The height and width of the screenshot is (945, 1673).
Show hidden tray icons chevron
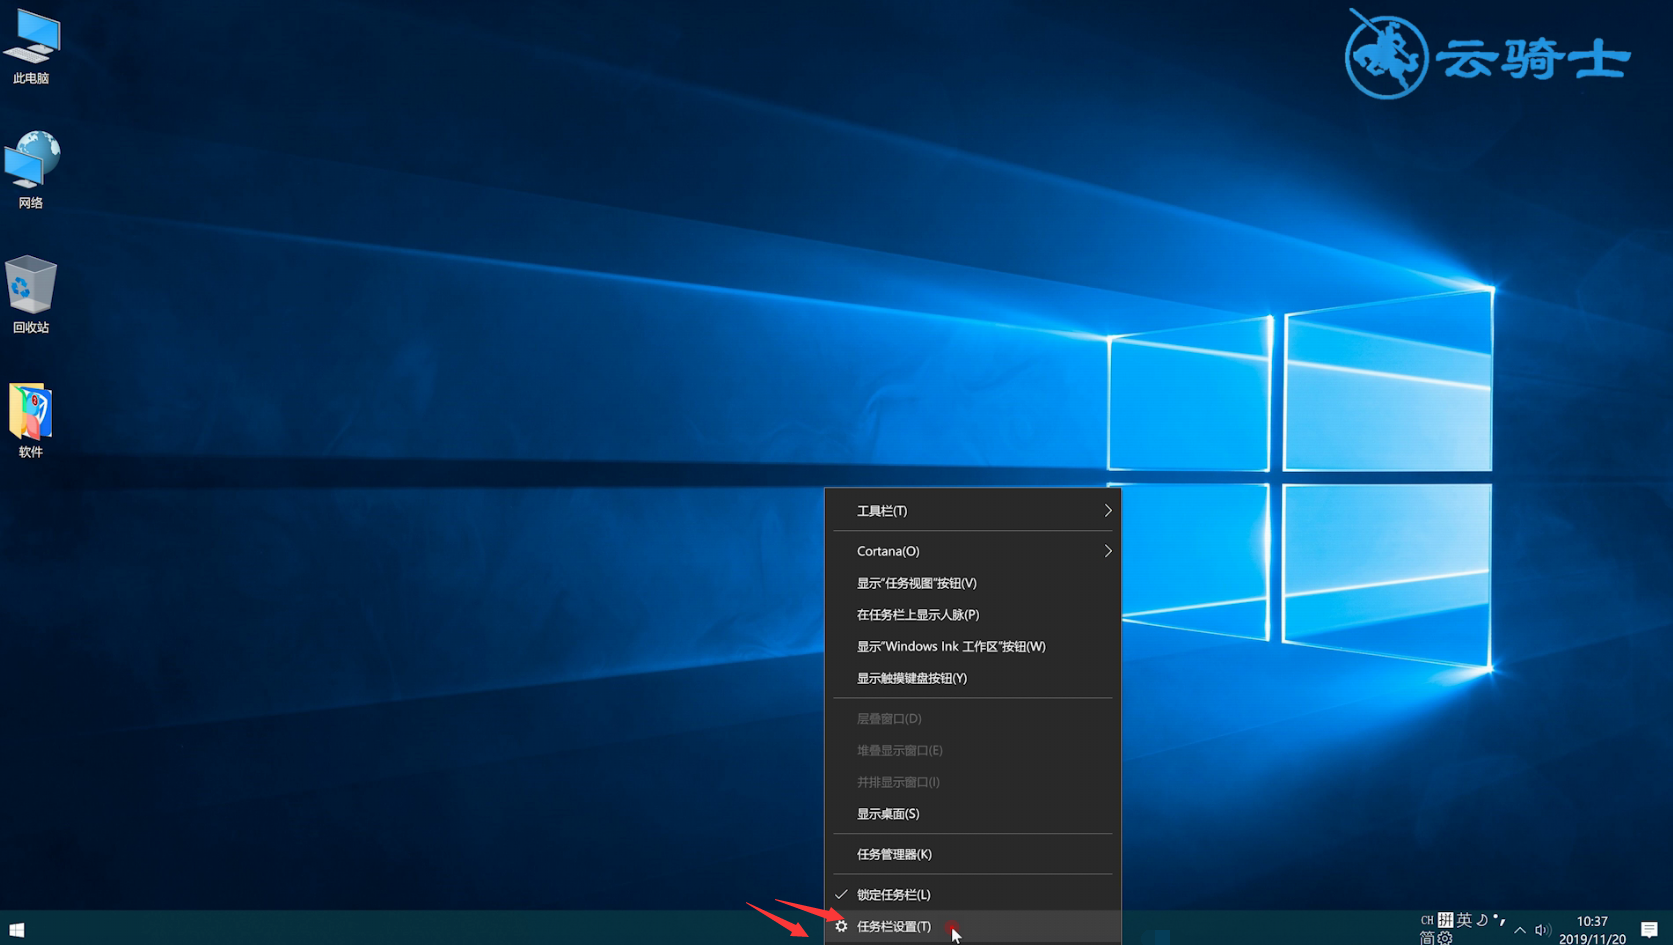(1520, 930)
